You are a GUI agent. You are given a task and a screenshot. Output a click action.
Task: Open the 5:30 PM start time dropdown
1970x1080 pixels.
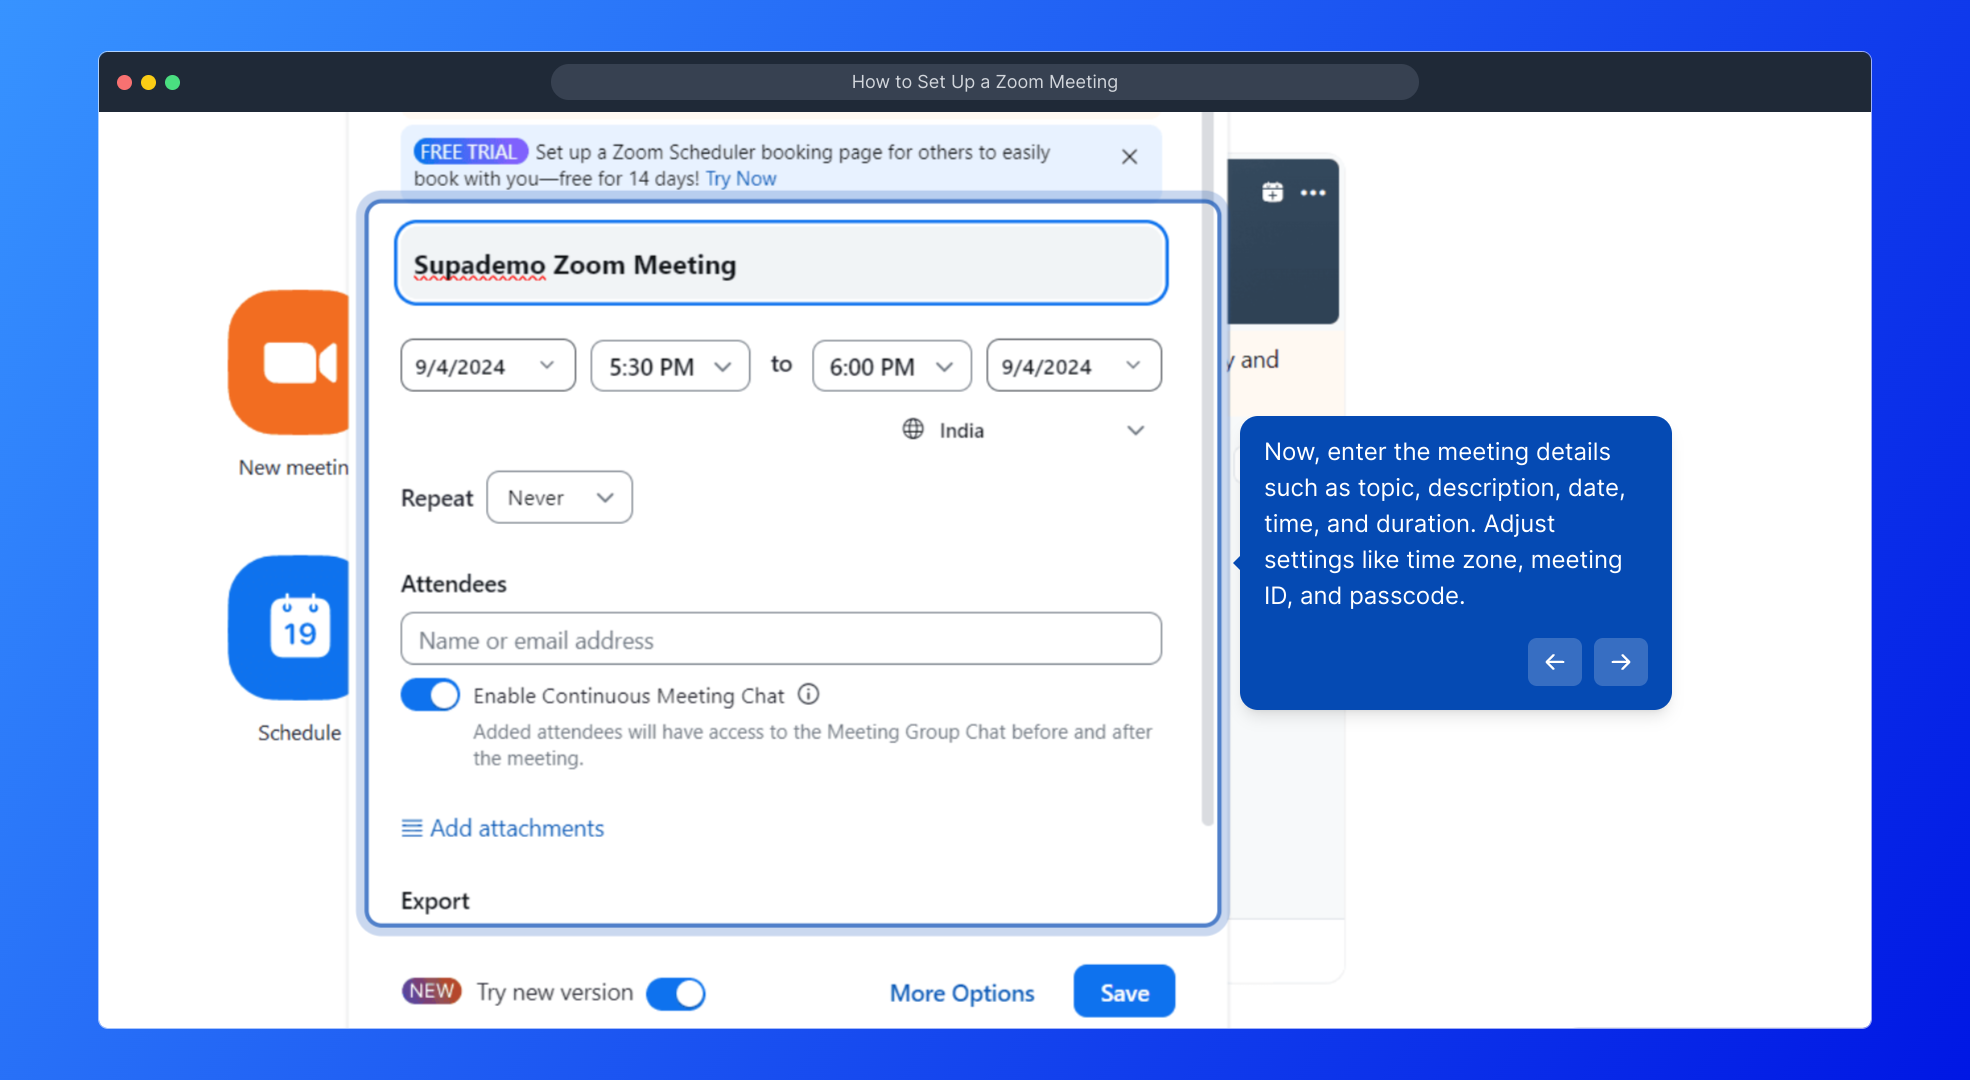click(670, 366)
